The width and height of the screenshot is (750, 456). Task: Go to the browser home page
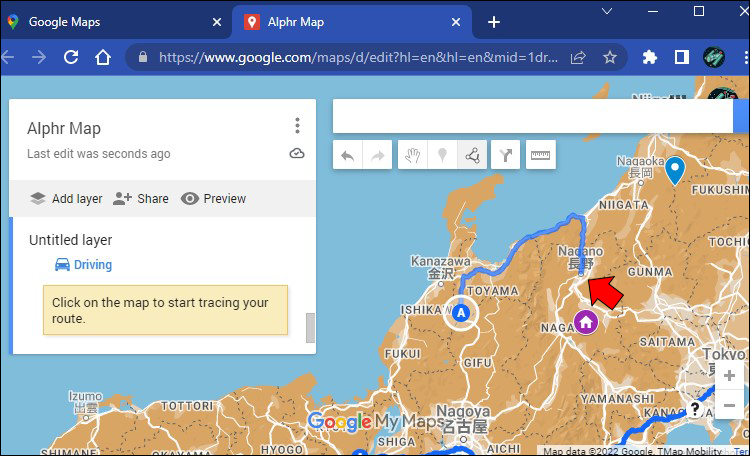point(102,57)
